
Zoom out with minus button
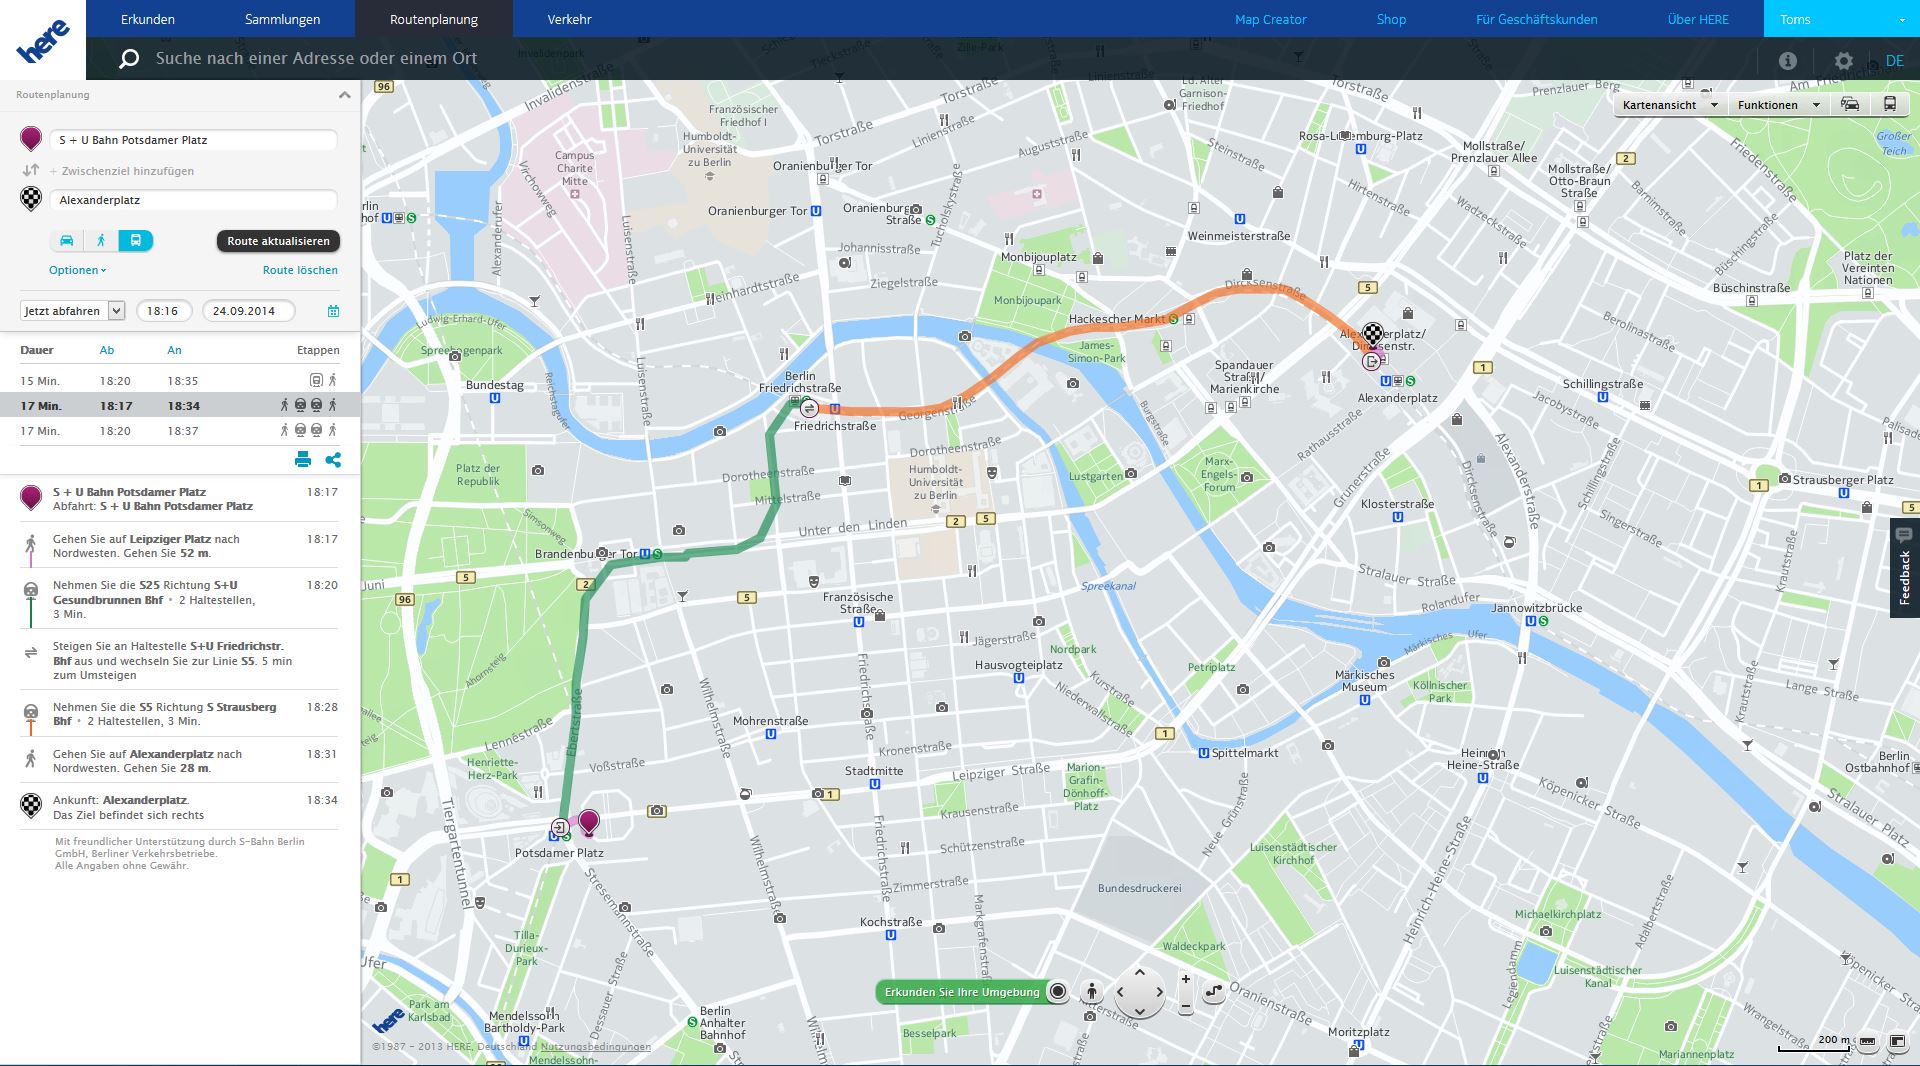coord(1186,1006)
